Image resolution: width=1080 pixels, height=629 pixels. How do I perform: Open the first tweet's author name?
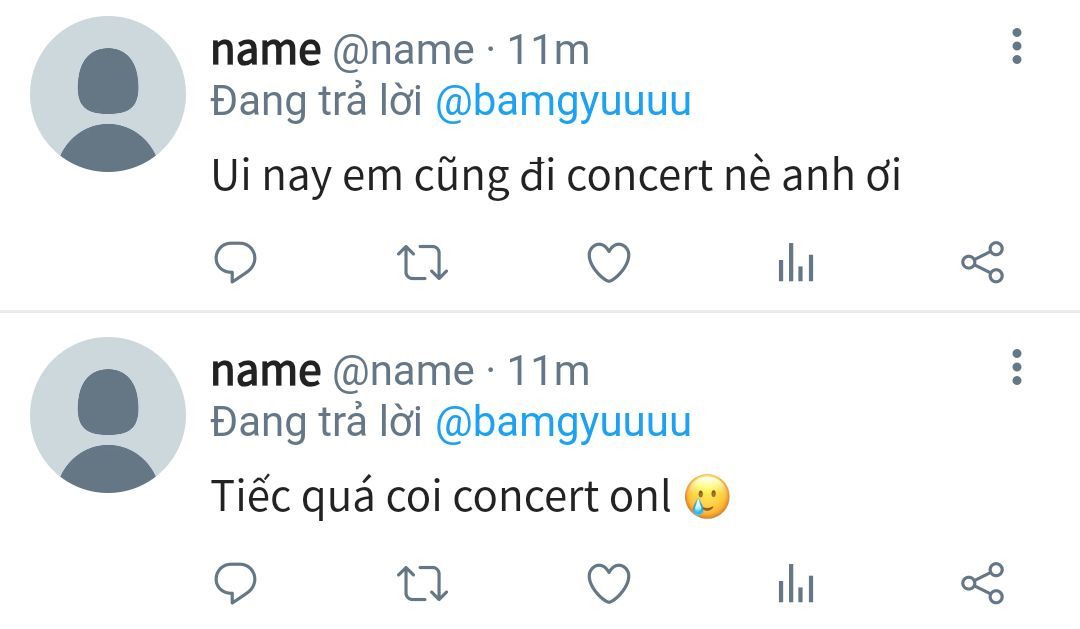266,50
